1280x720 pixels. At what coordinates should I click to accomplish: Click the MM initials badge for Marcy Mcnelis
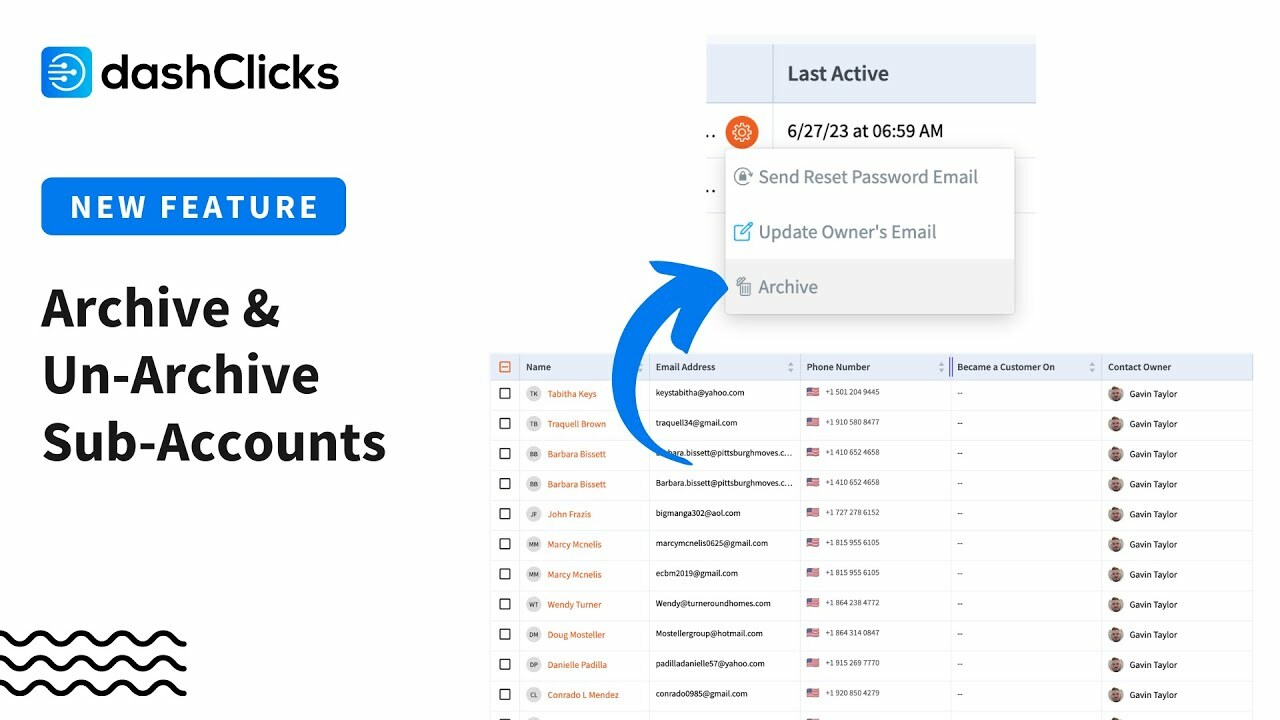pos(532,544)
